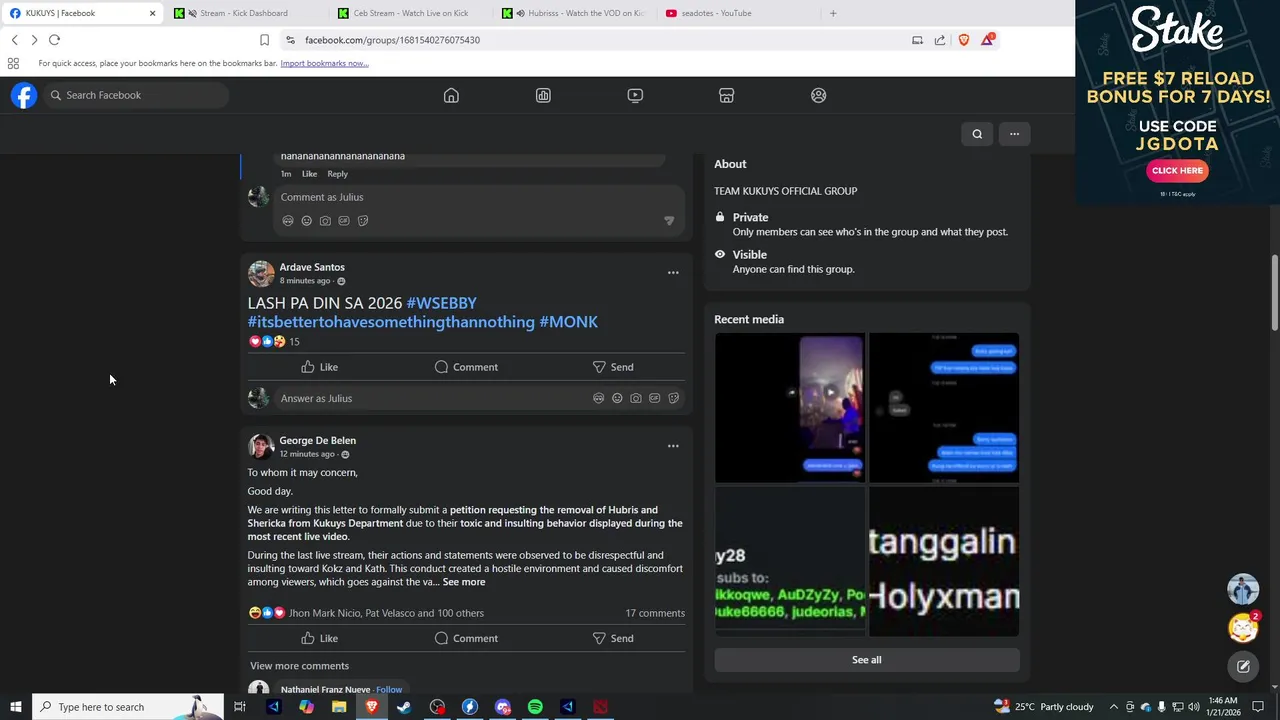This screenshot has height=720, width=1280.
Task: Open George De Belen profile name
Action: point(317,440)
